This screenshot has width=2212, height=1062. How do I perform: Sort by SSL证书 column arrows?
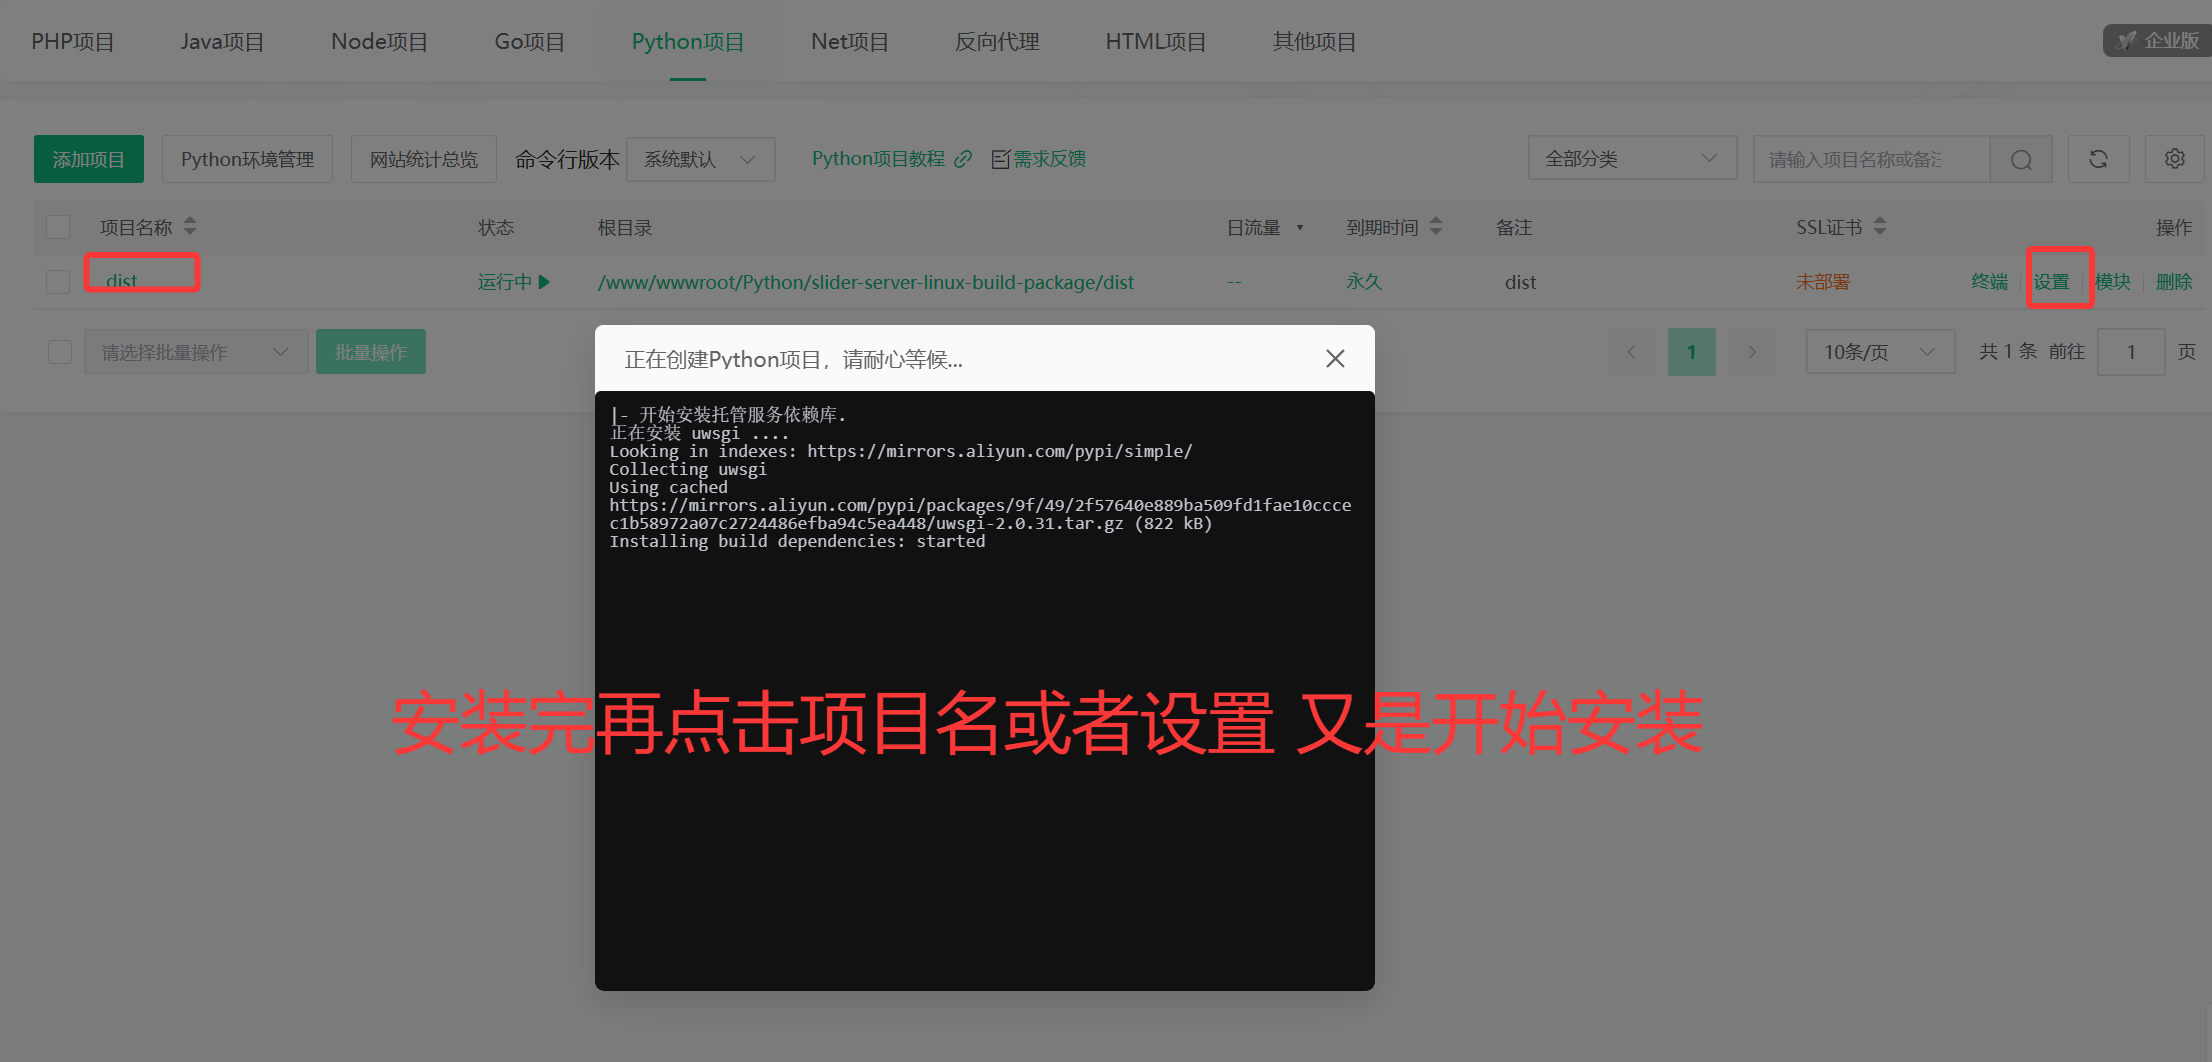pos(1880,226)
